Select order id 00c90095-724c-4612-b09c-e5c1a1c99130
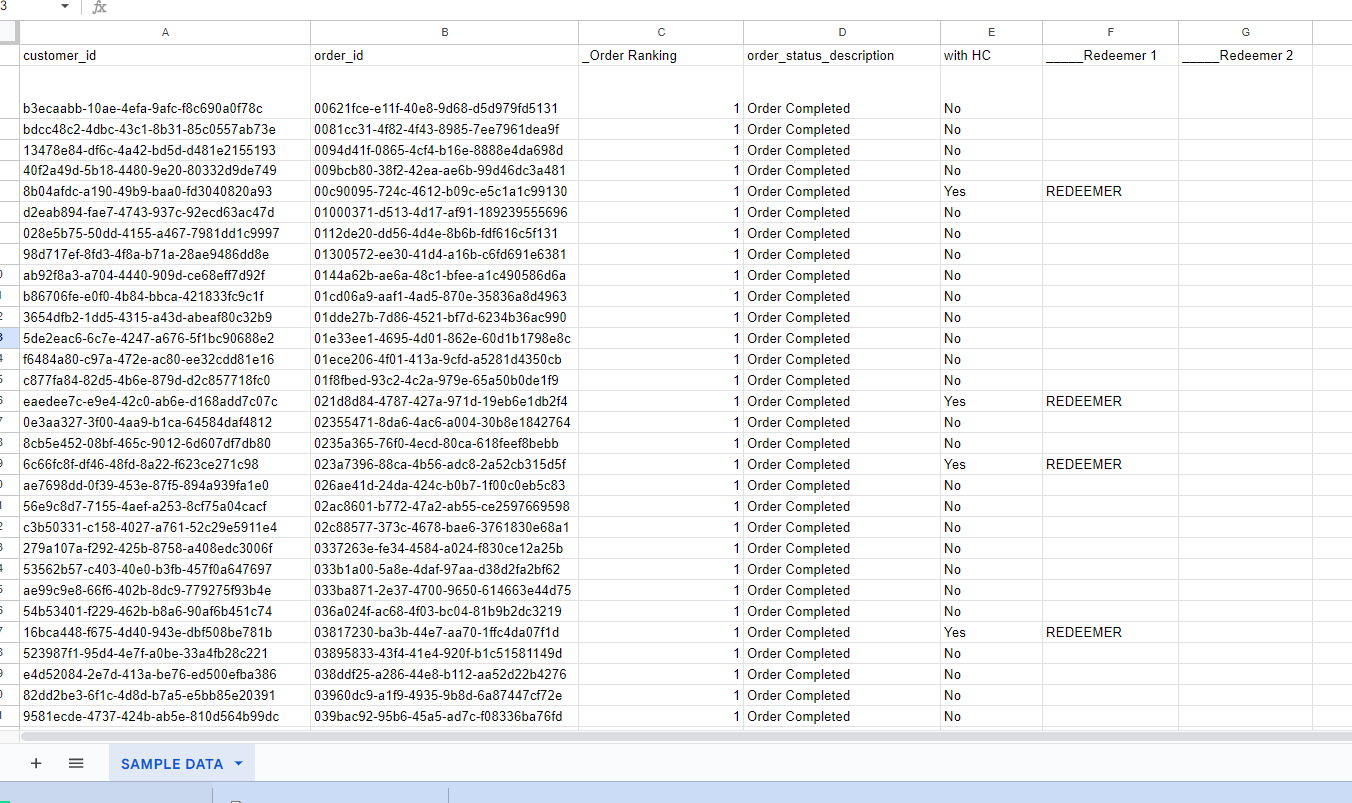1352x803 pixels. click(x=444, y=191)
